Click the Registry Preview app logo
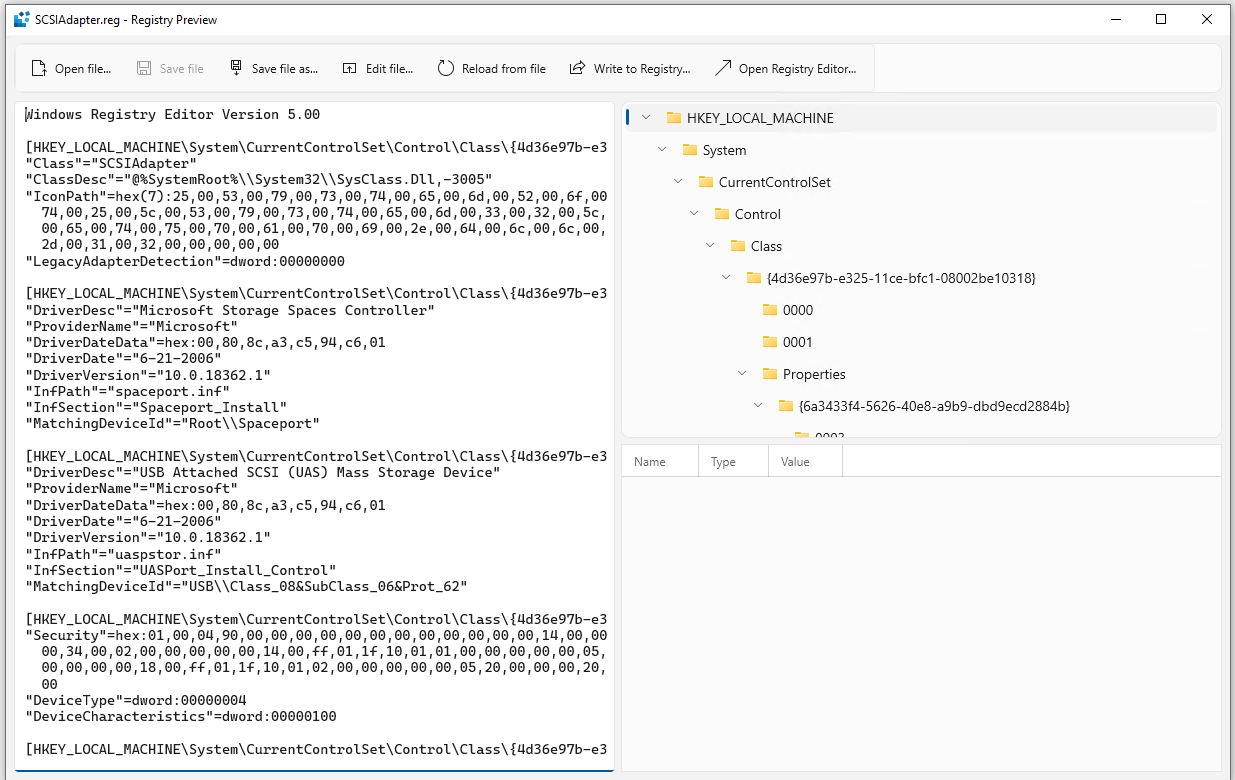The width and height of the screenshot is (1235, 780). tap(19, 19)
